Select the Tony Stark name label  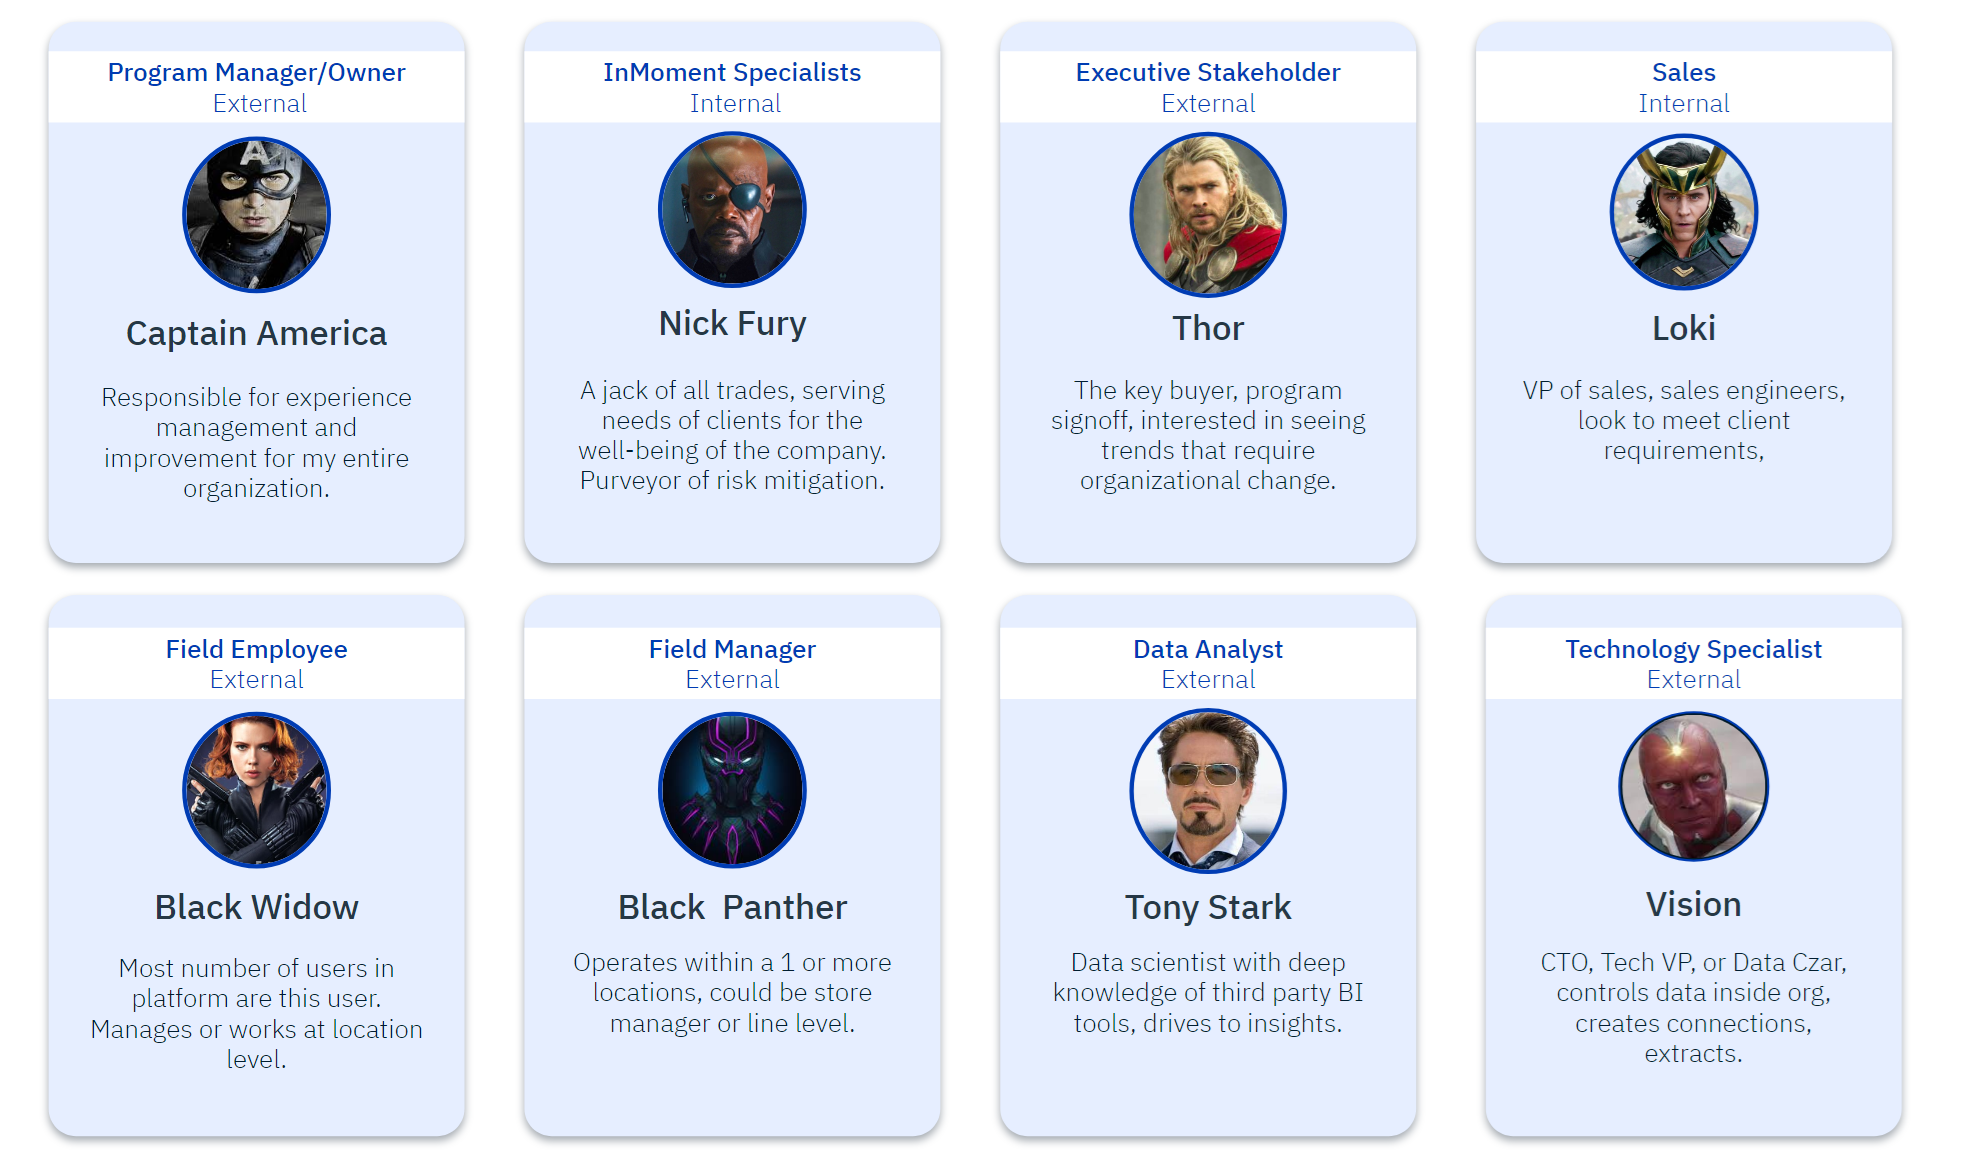1208,907
